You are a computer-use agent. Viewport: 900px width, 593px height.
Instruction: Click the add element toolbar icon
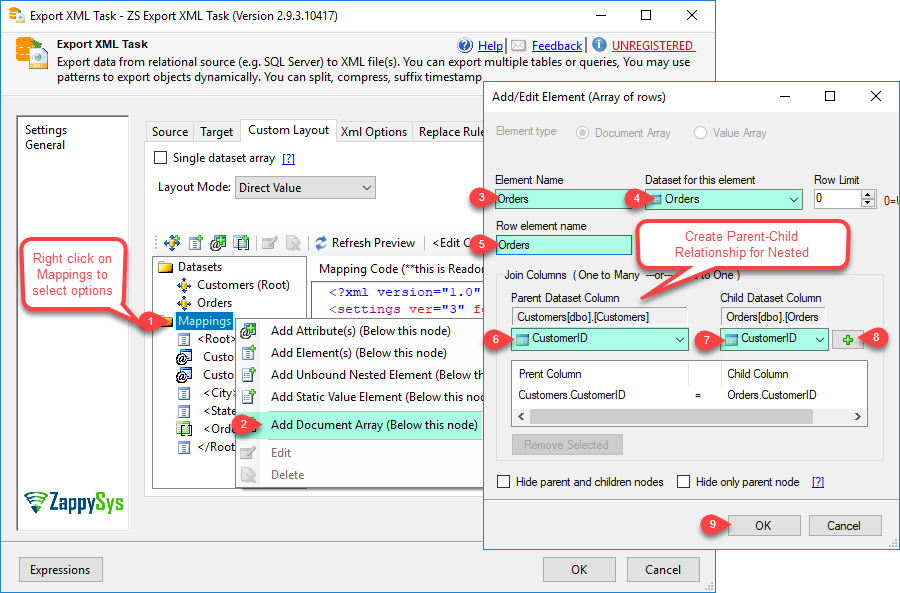pos(196,243)
